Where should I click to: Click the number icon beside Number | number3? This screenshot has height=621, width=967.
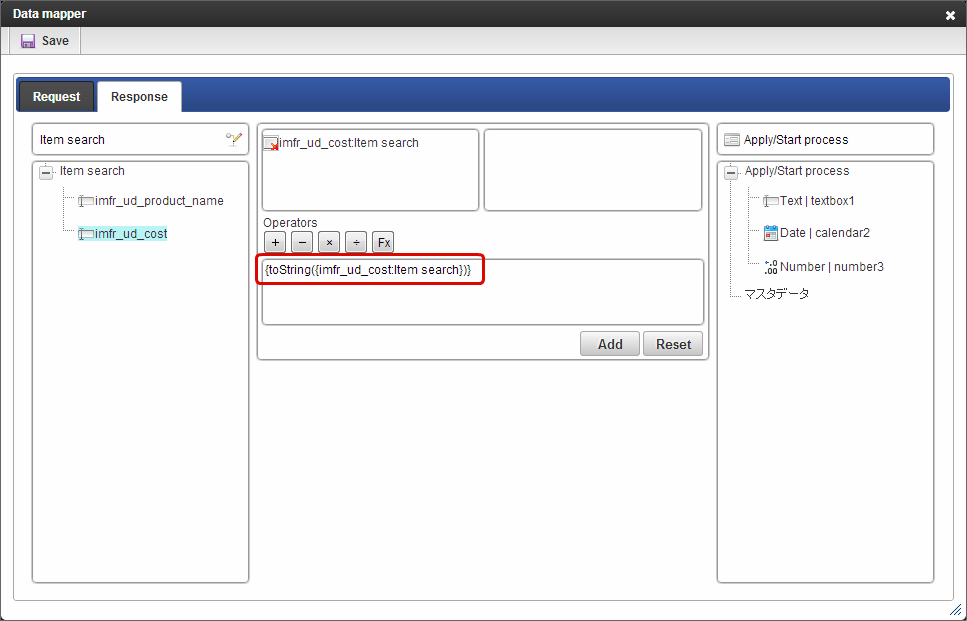(x=771, y=267)
